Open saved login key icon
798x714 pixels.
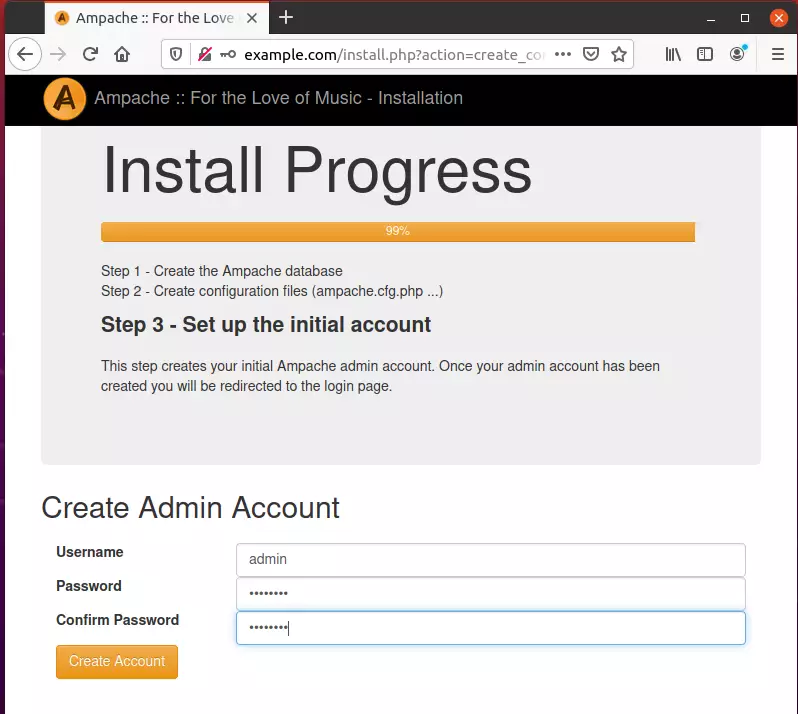[227, 54]
